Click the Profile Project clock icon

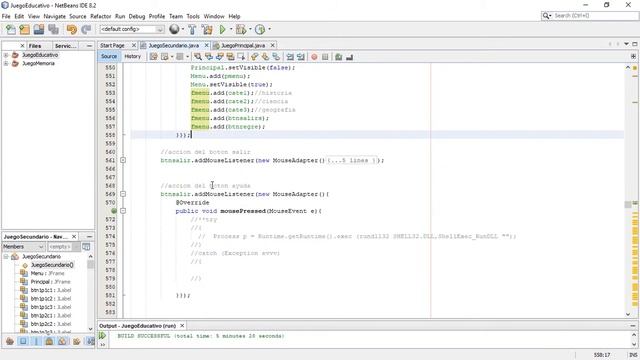[260, 29]
